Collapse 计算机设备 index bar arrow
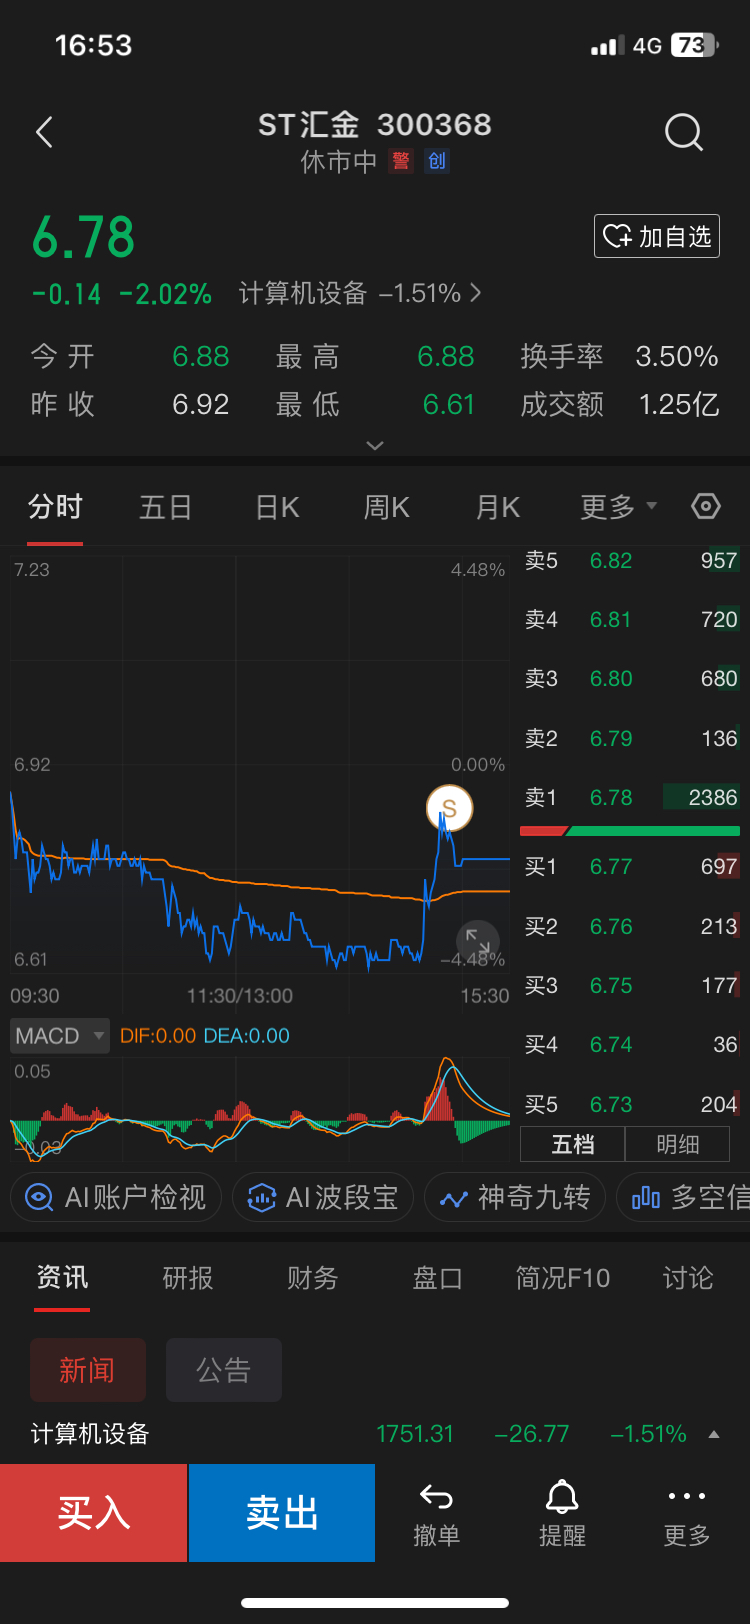The width and height of the screenshot is (750, 1624). point(714,1434)
